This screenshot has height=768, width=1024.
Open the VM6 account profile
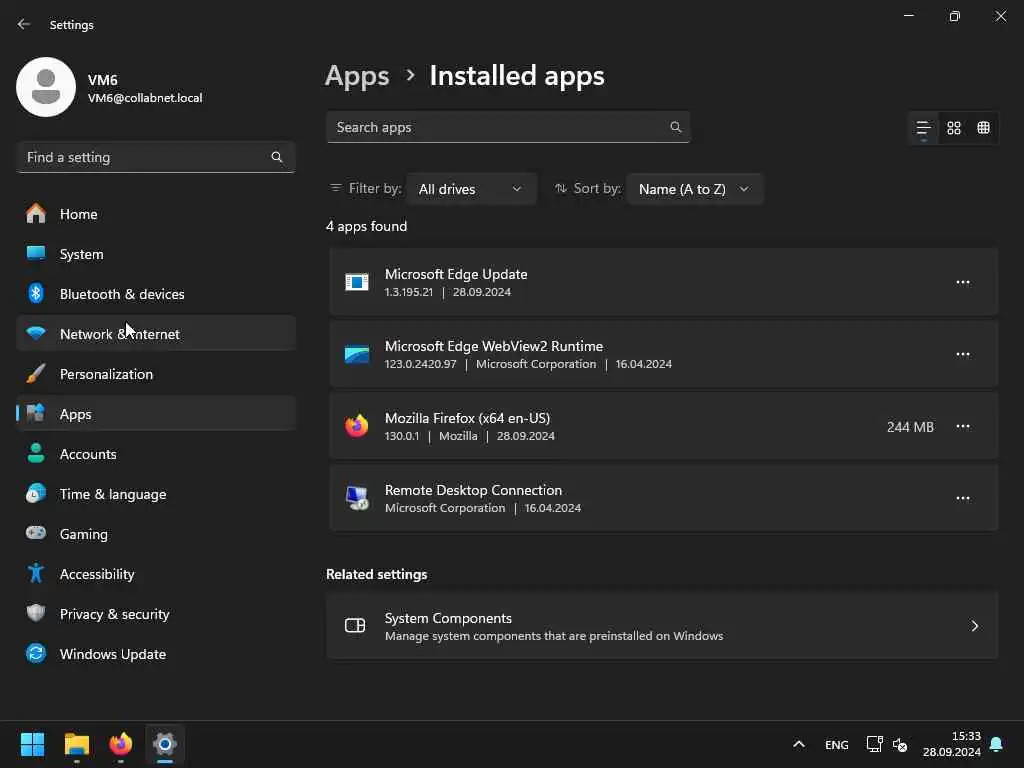click(110, 88)
